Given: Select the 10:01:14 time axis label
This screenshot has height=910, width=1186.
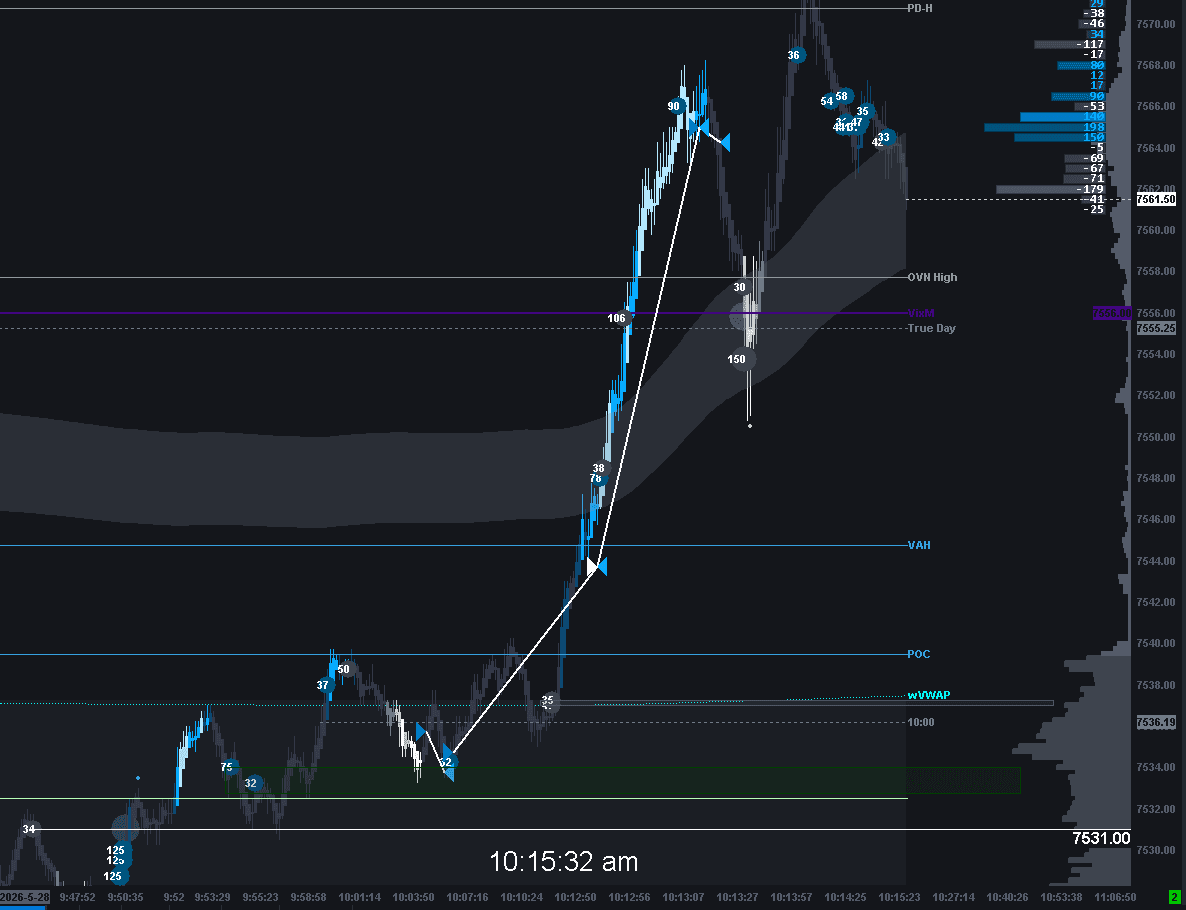Looking at the screenshot, I should tap(359, 897).
